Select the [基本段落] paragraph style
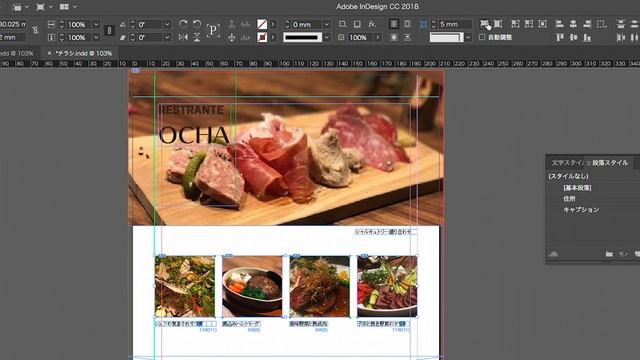This screenshot has height=360, width=640. 577,188
